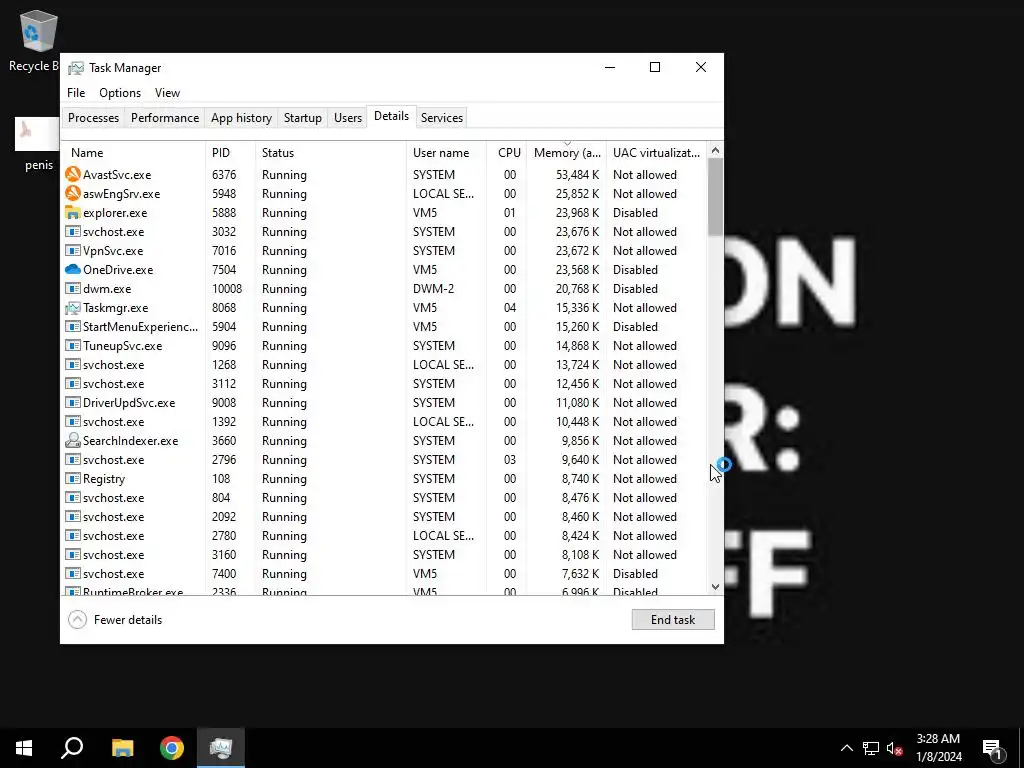Sort by the Status column header
This screenshot has height=768, width=1024.
pyautogui.click(x=330, y=153)
